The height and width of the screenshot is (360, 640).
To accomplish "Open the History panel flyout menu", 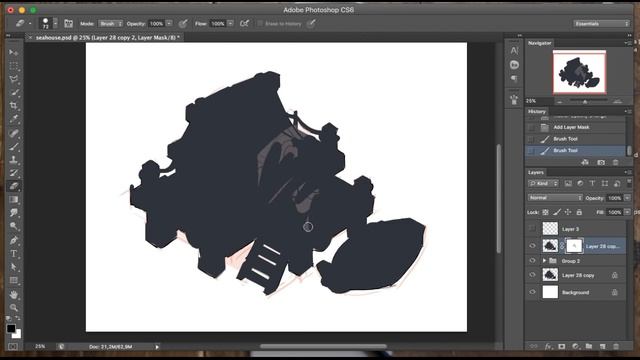I will [x=627, y=111].
